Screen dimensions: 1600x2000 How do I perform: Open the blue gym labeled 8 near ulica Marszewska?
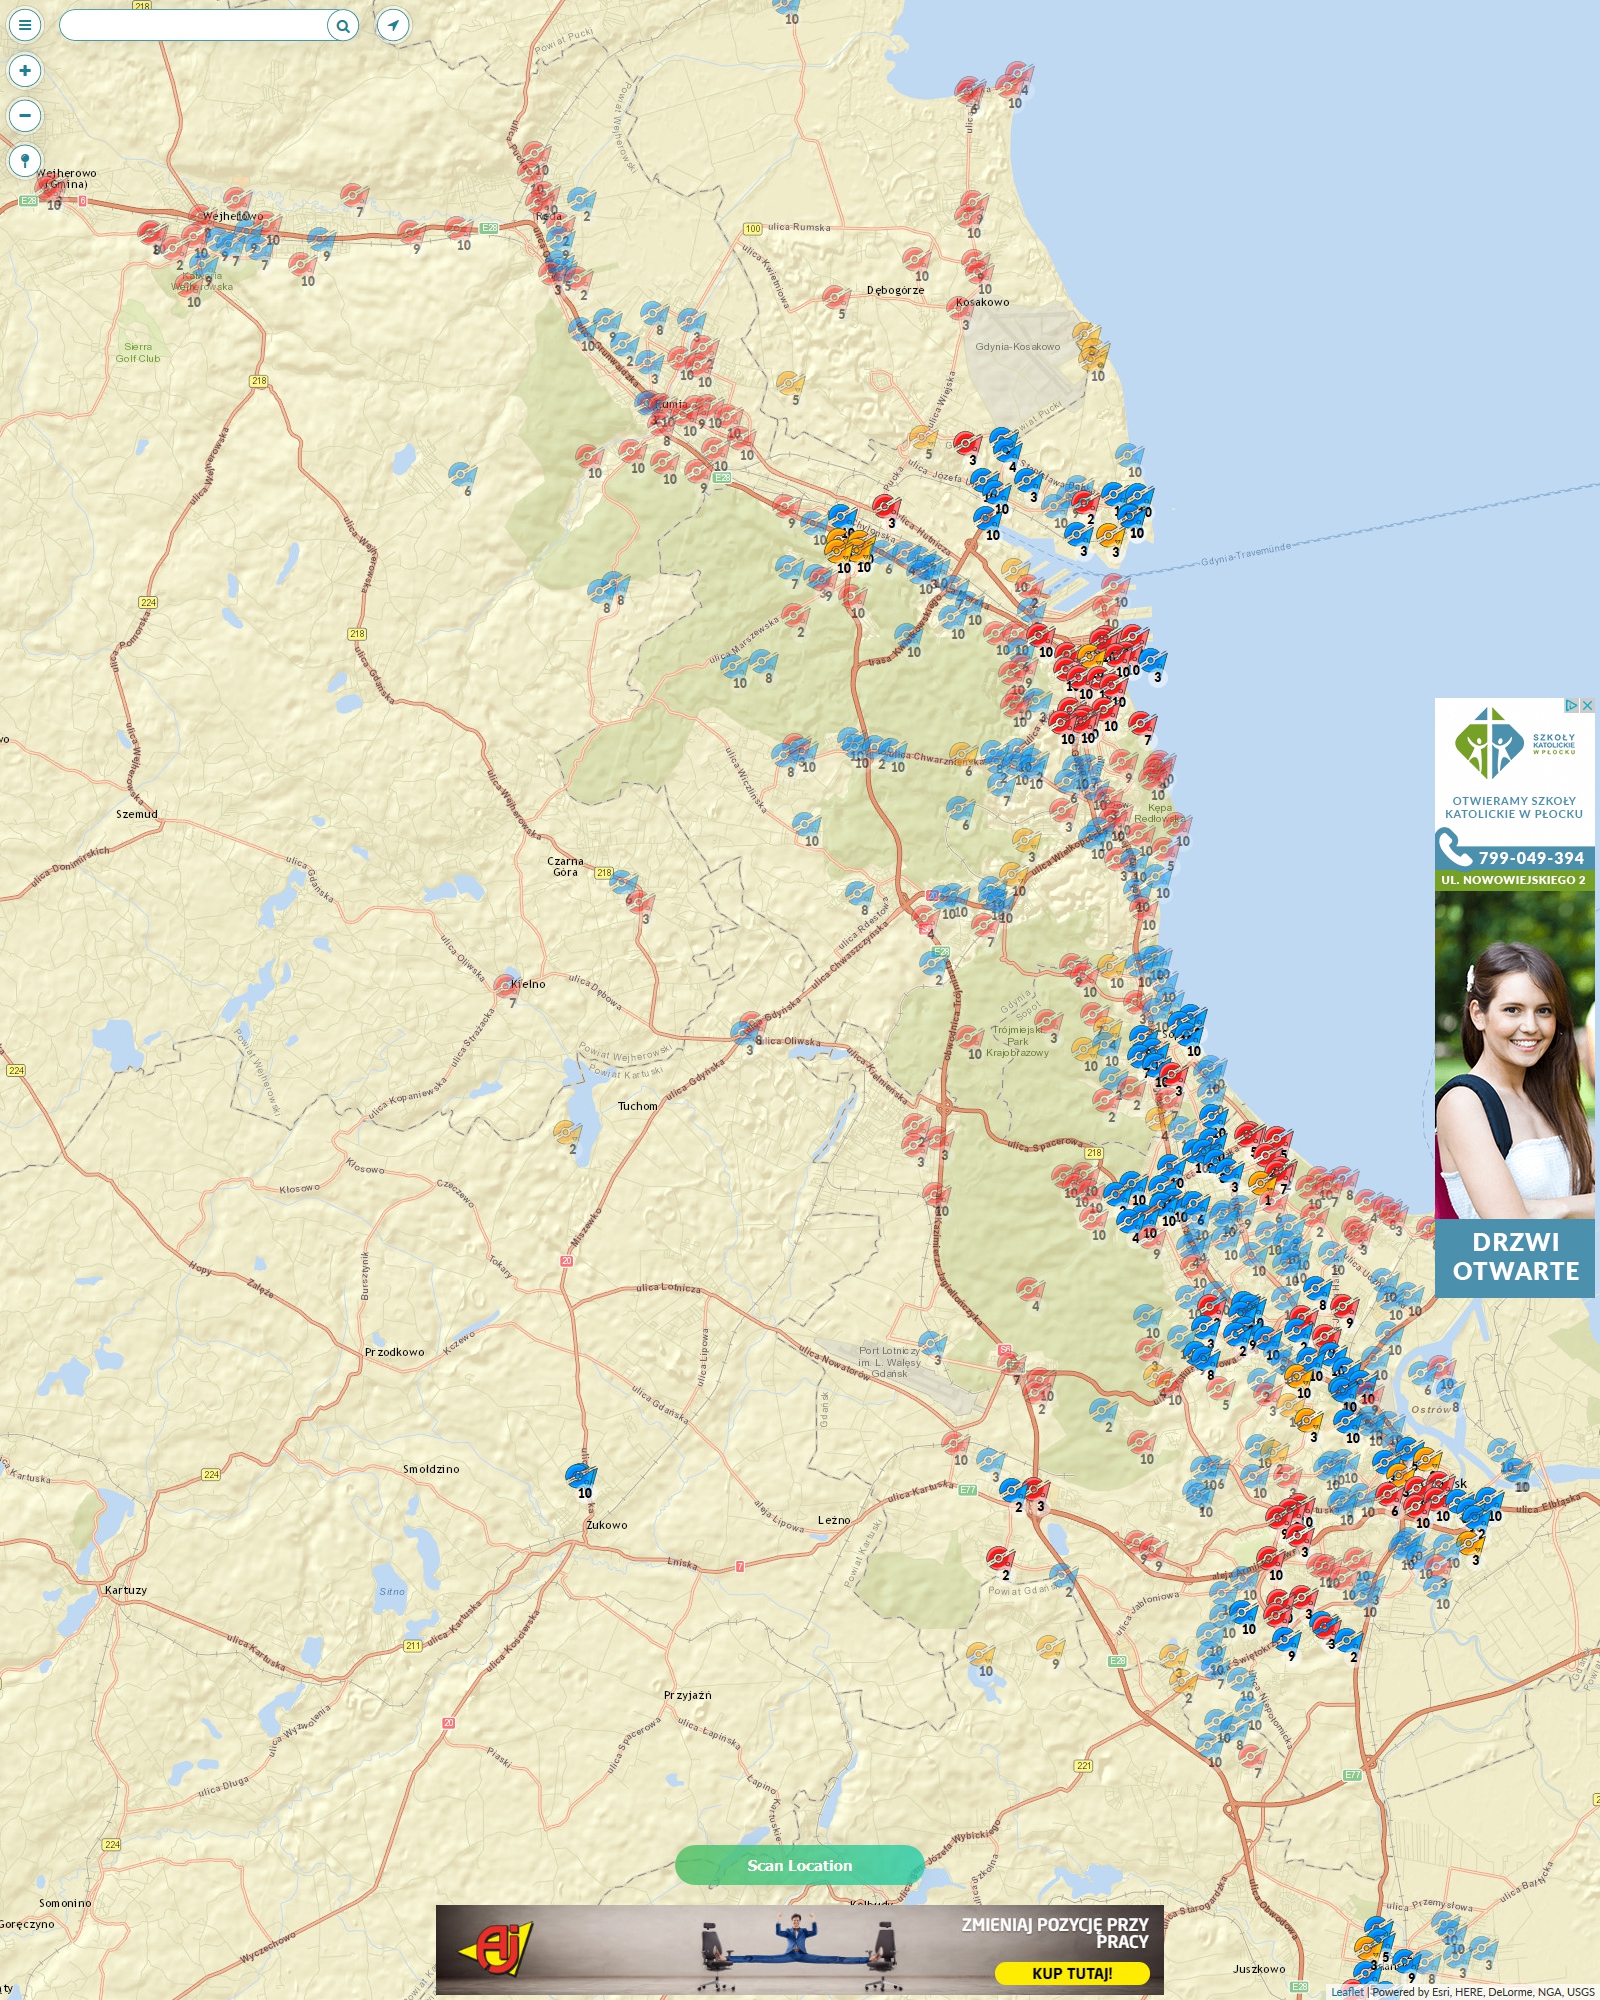[763, 662]
